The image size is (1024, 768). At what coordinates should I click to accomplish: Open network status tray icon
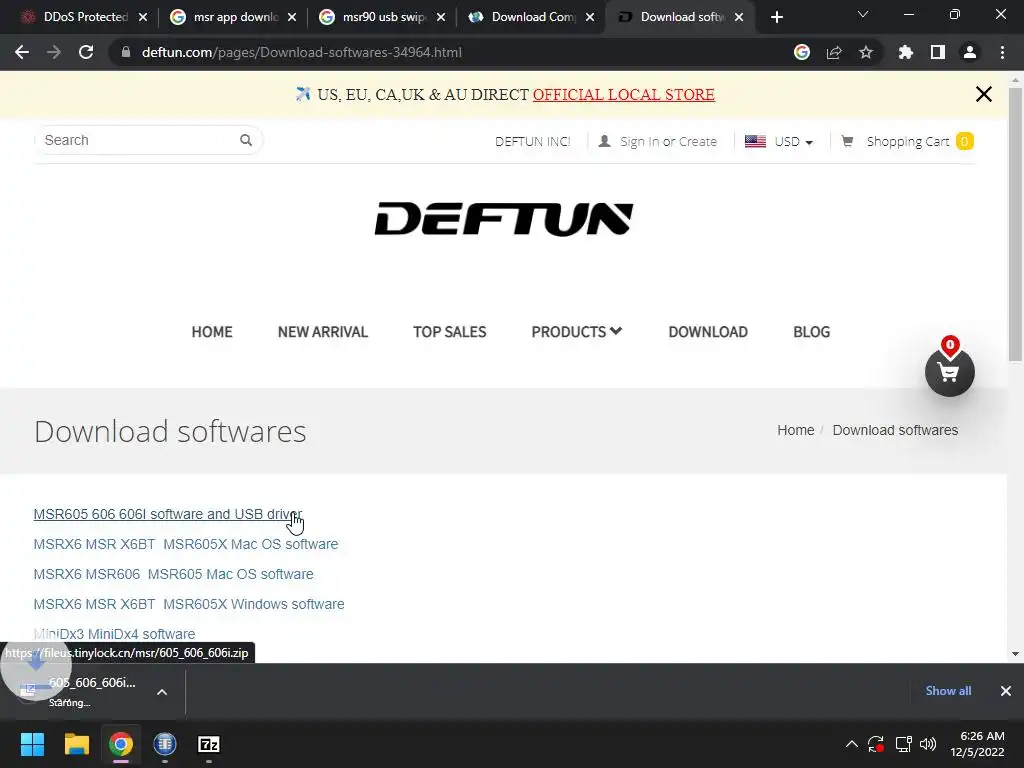pyautogui.click(x=903, y=744)
